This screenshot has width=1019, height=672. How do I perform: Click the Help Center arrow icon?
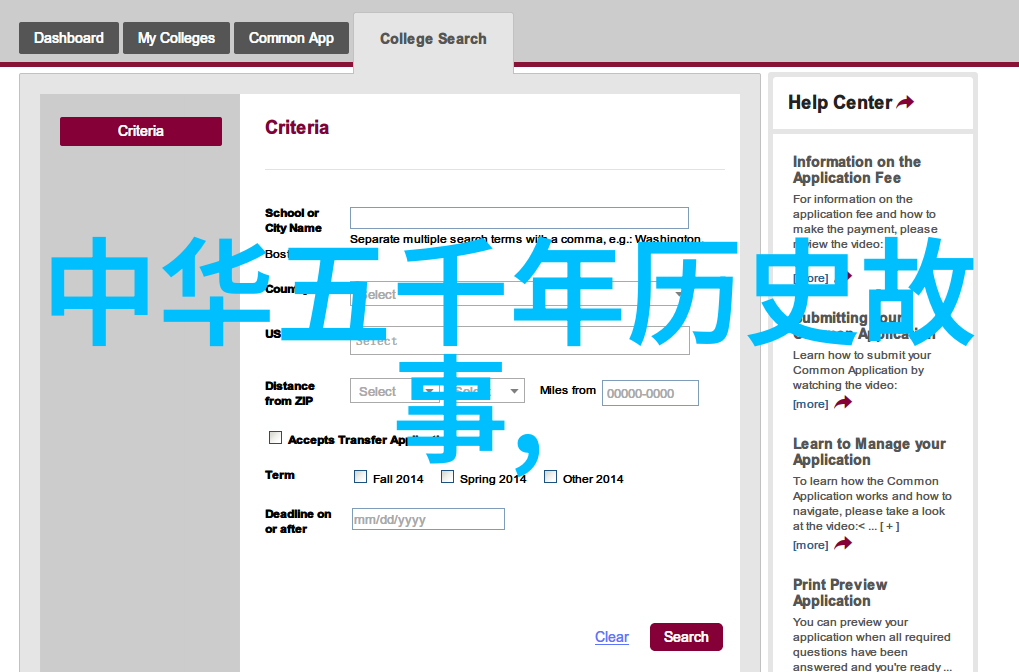coord(905,103)
